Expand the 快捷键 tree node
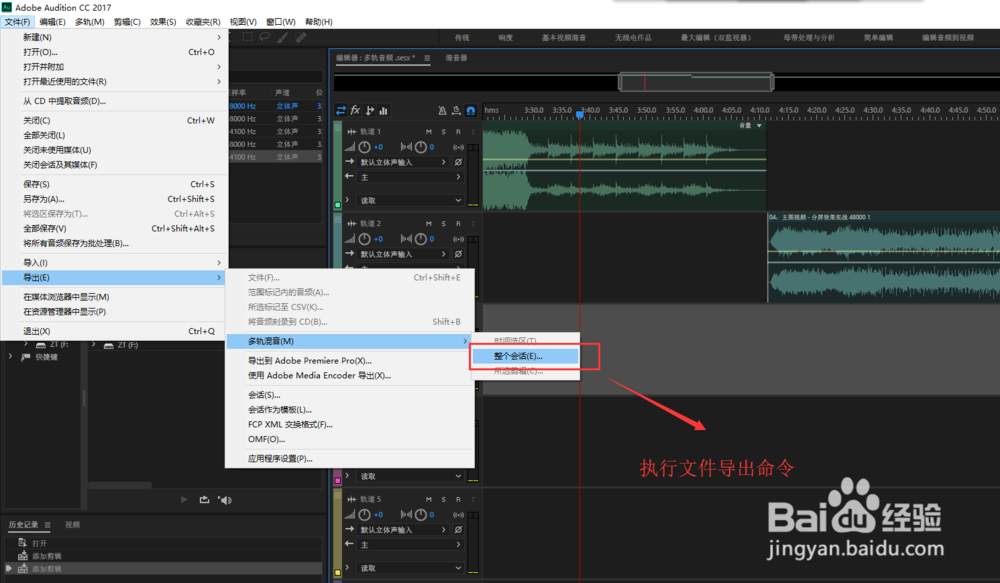Viewport: 1000px width, 583px height. tap(10, 357)
